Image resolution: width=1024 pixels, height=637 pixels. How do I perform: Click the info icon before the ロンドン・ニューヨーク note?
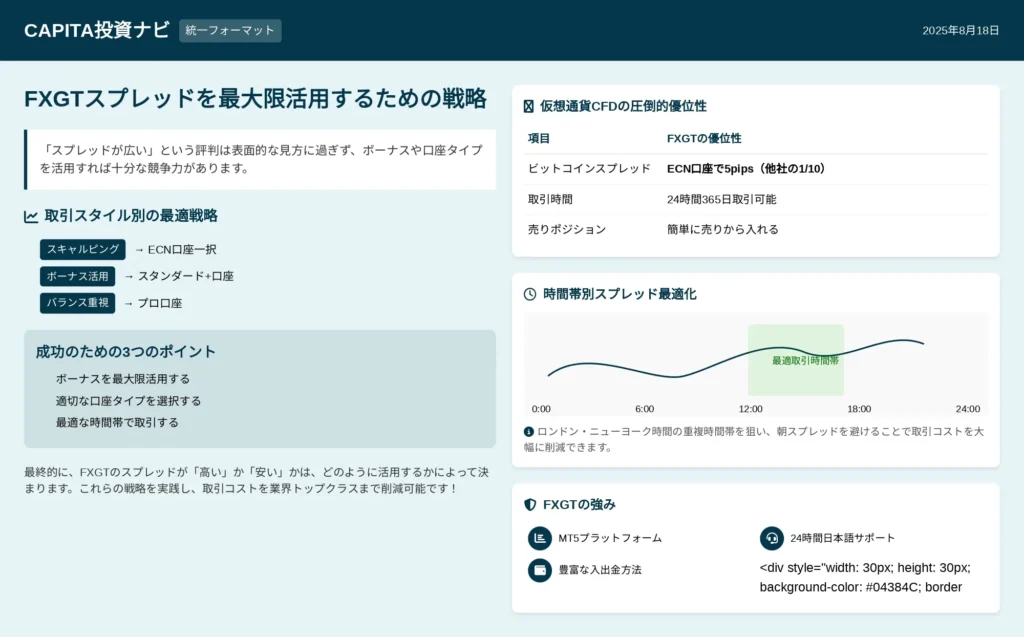529,432
